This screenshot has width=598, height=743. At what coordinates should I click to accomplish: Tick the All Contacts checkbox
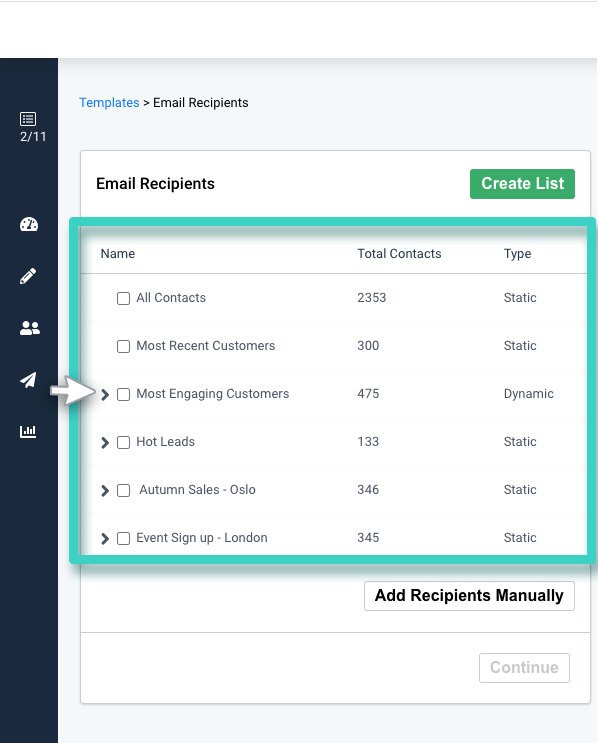(x=123, y=299)
